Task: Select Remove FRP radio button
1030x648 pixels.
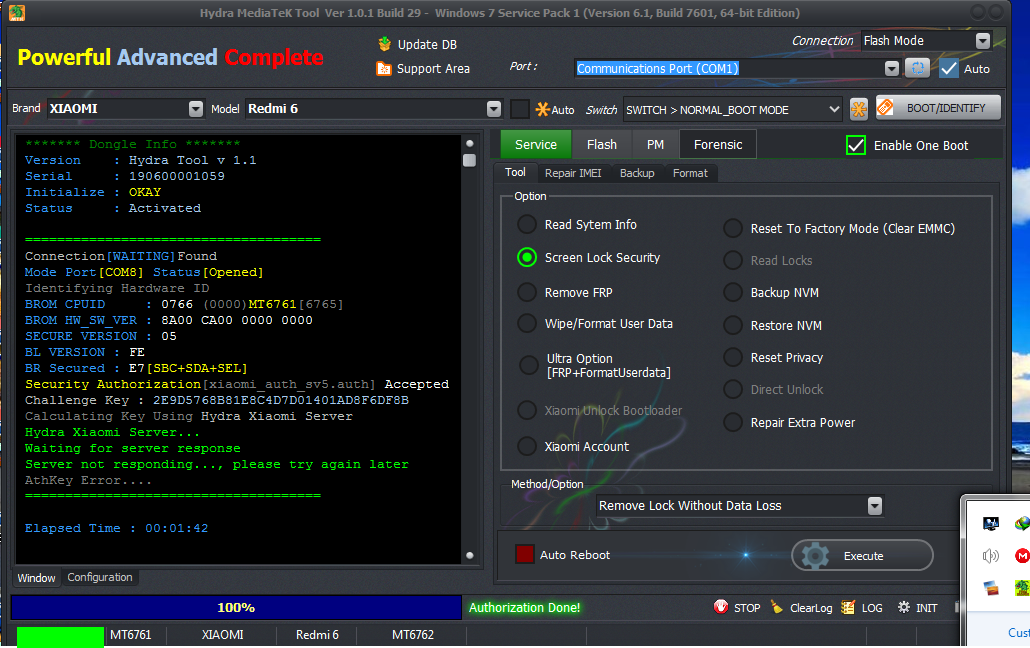Action: point(527,292)
